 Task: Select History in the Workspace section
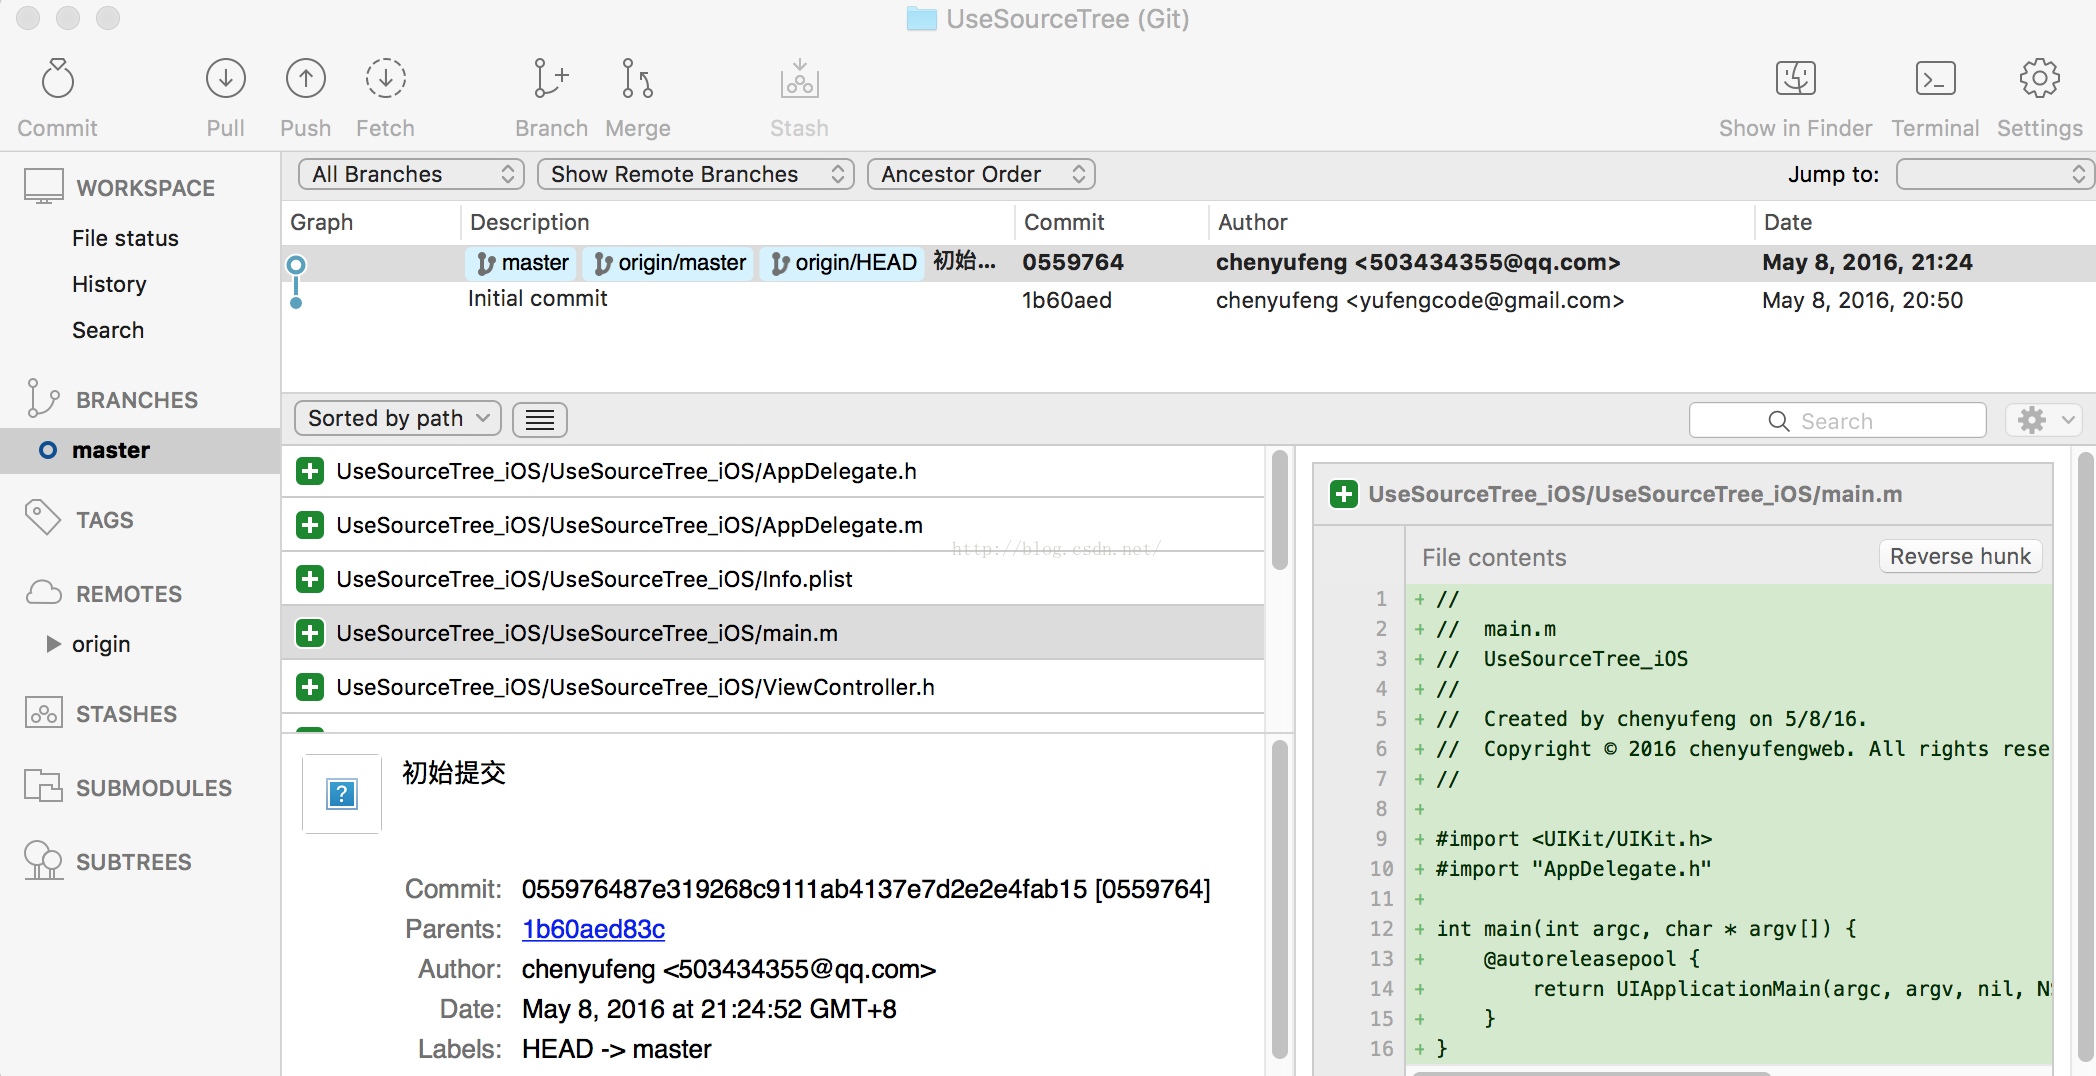click(x=109, y=284)
